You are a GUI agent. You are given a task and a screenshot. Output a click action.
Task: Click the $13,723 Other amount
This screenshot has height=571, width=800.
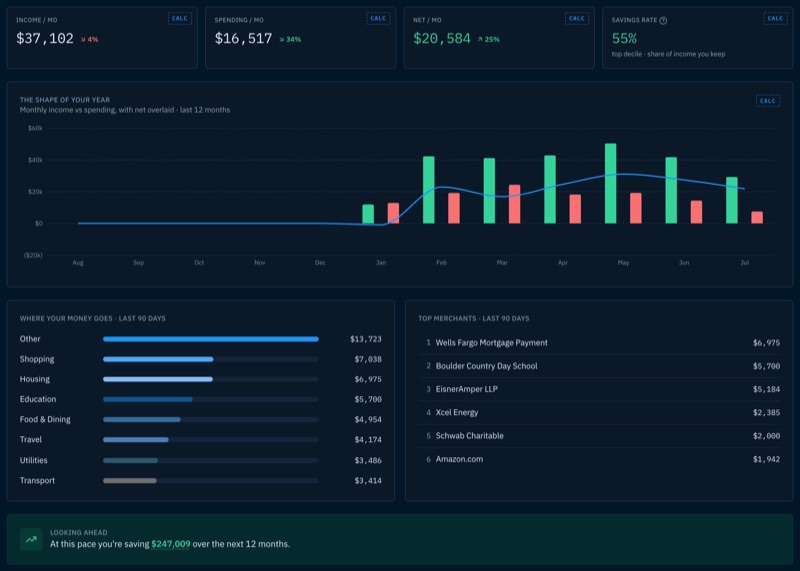(x=366, y=339)
